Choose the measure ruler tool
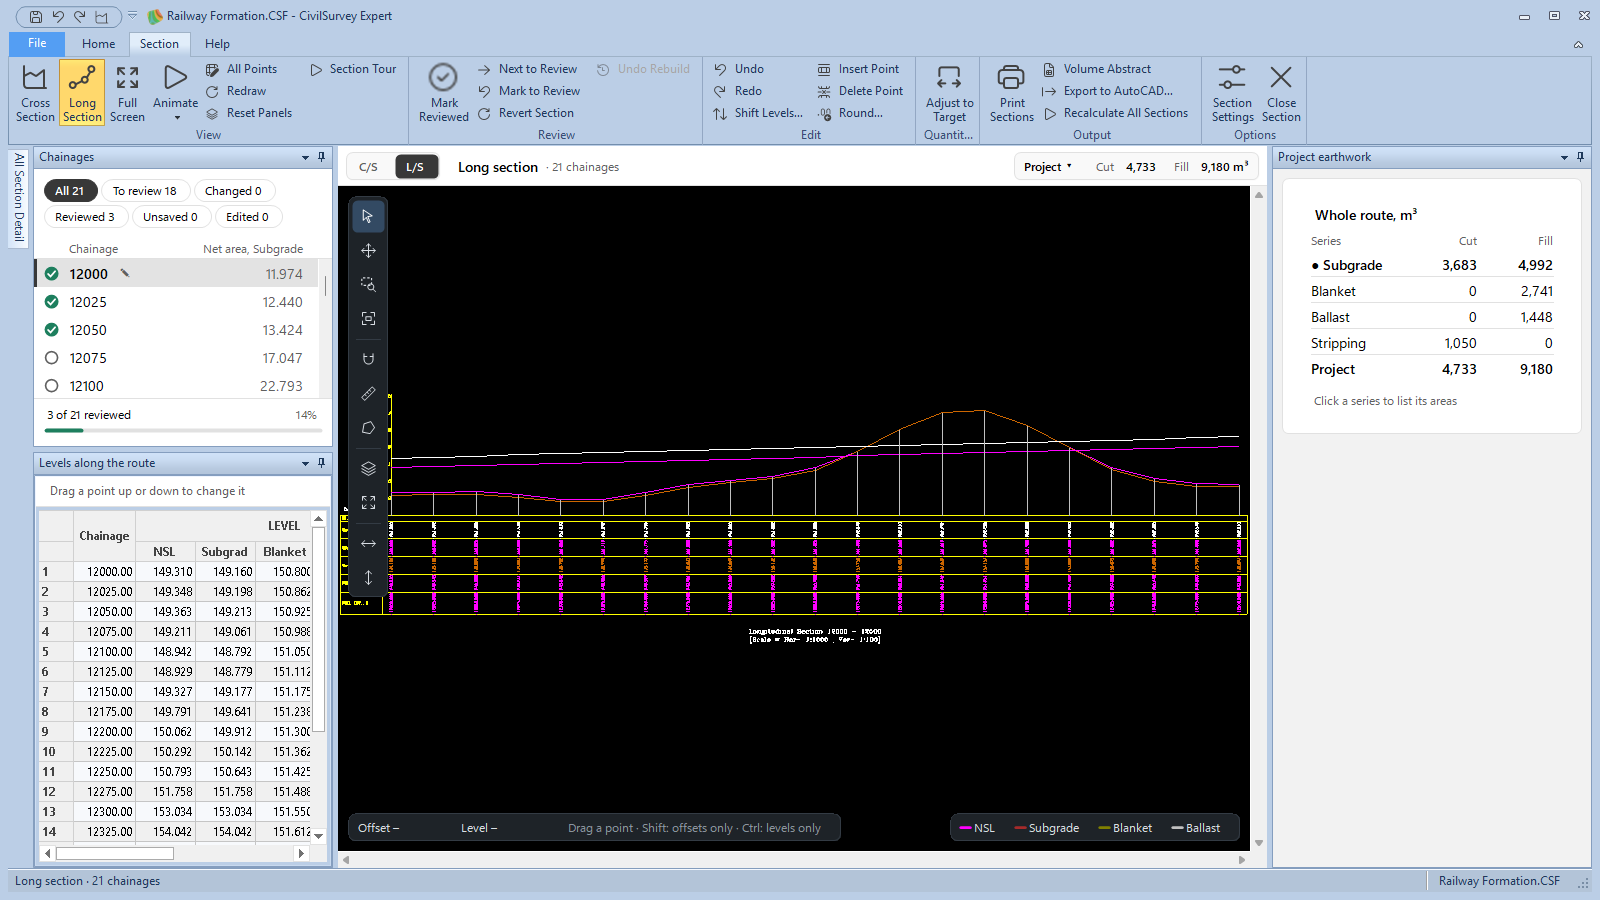Image resolution: width=1600 pixels, height=900 pixels. point(368,394)
